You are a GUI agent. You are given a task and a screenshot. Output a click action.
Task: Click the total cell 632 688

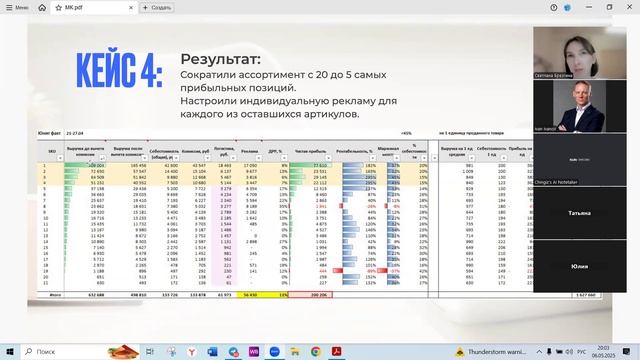coord(85,294)
